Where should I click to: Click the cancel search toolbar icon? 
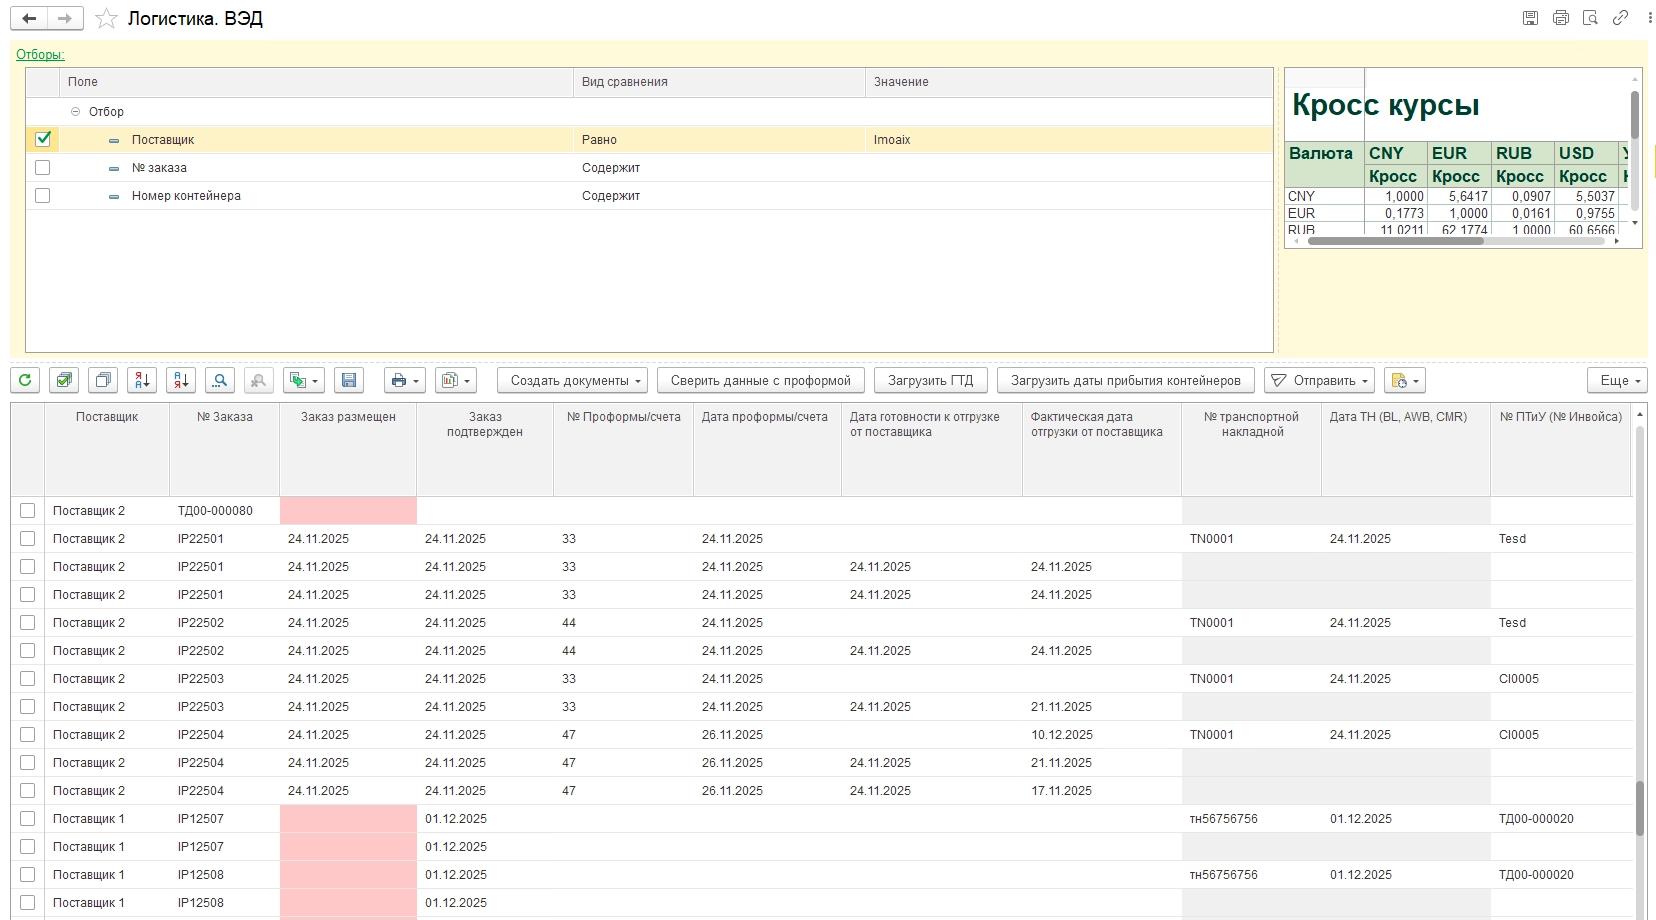point(259,380)
